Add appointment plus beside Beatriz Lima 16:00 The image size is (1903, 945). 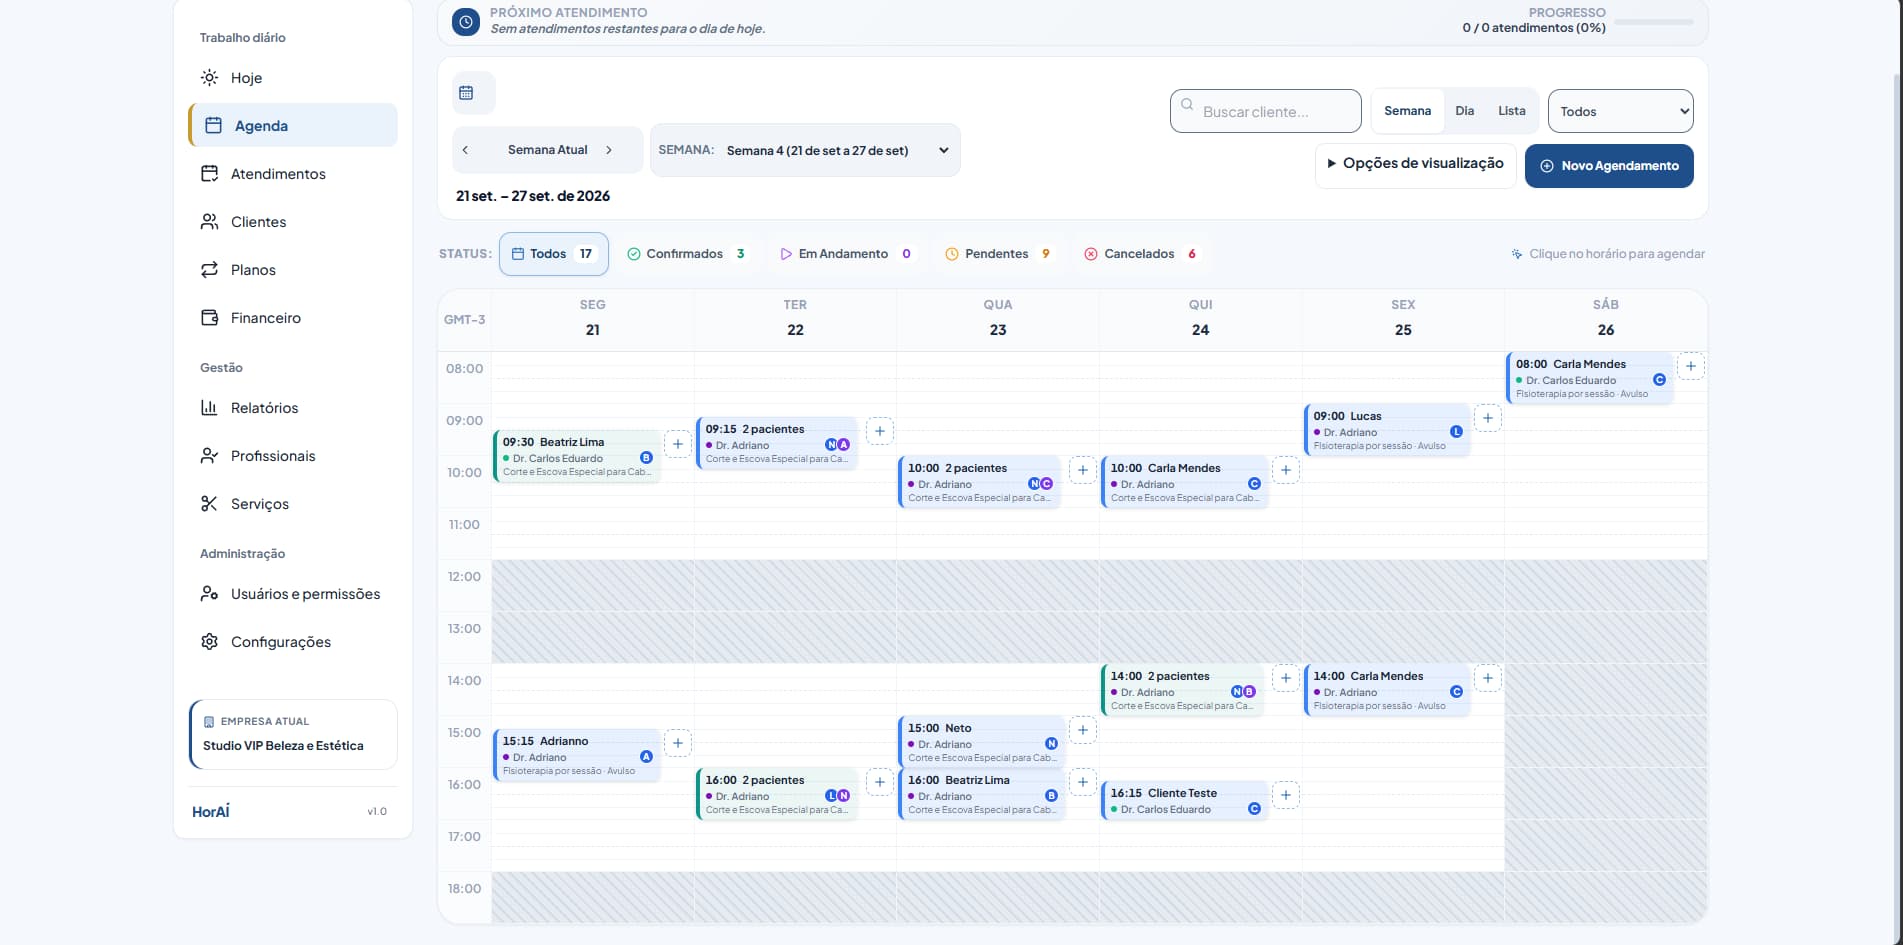pos(1082,782)
